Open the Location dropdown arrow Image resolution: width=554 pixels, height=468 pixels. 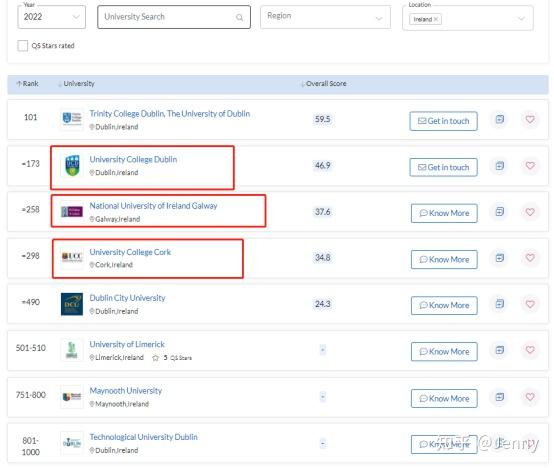coord(521,19)
